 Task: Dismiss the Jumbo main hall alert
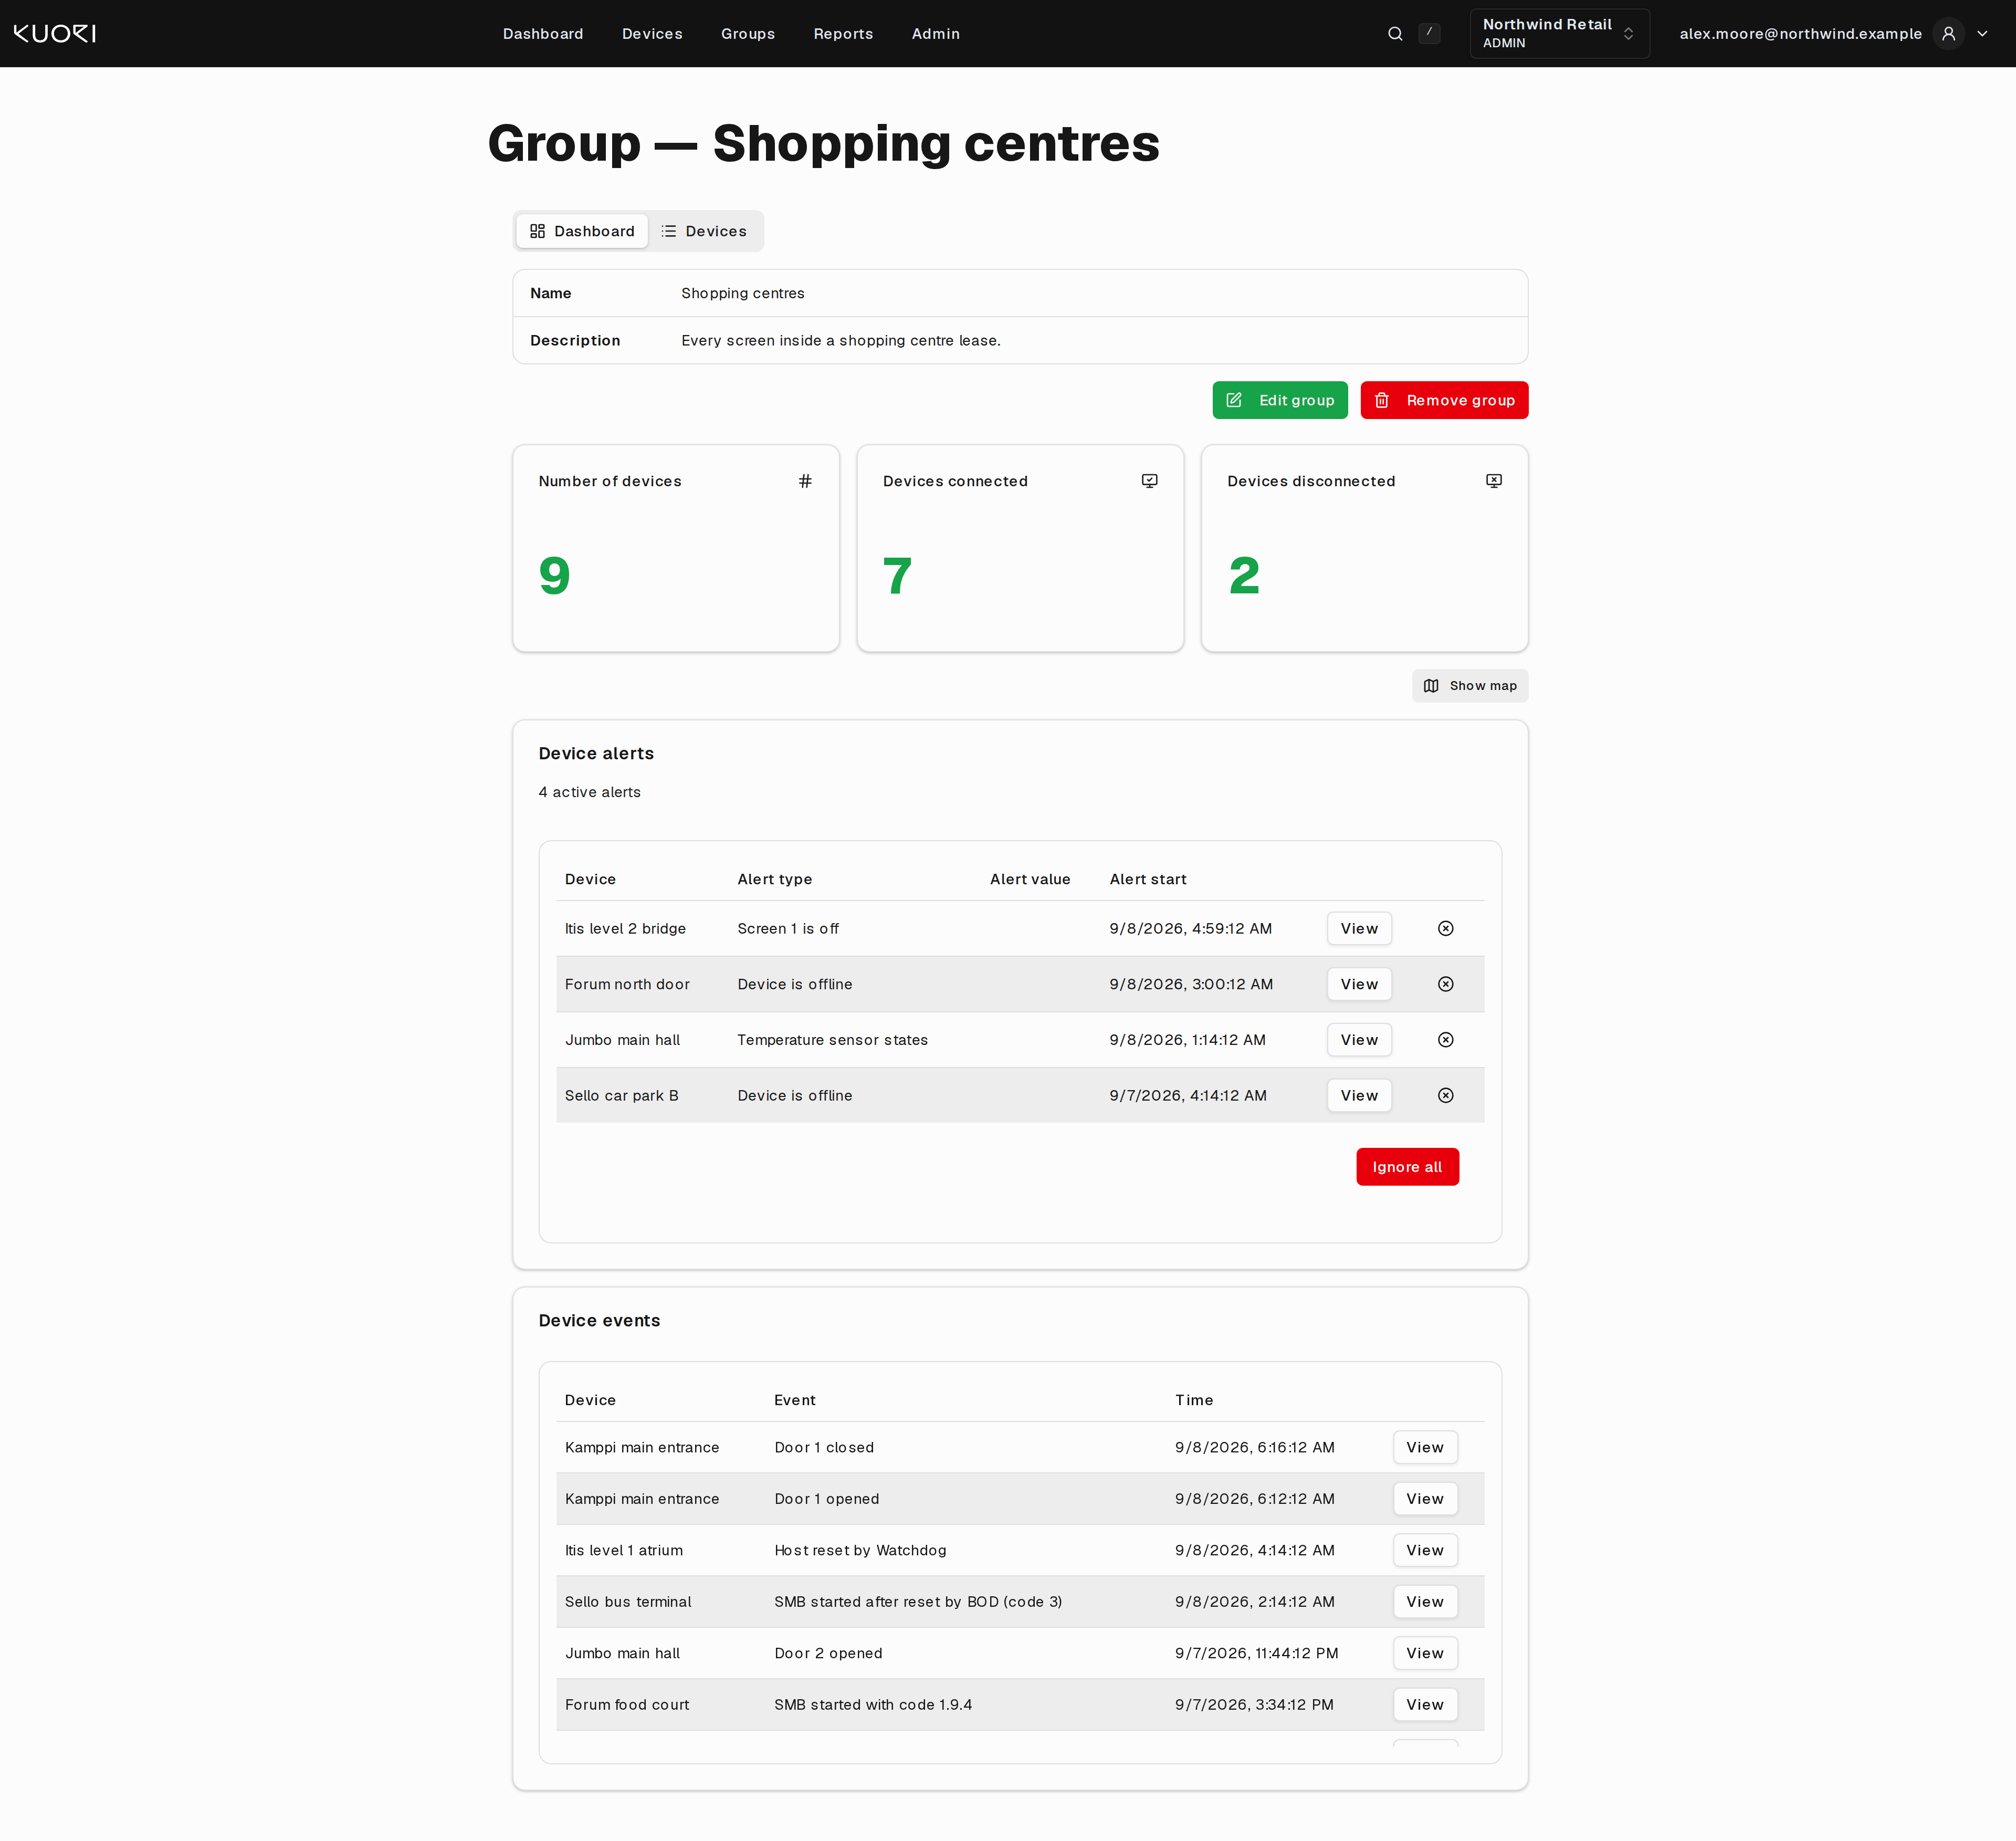tap(1445, 1040)
